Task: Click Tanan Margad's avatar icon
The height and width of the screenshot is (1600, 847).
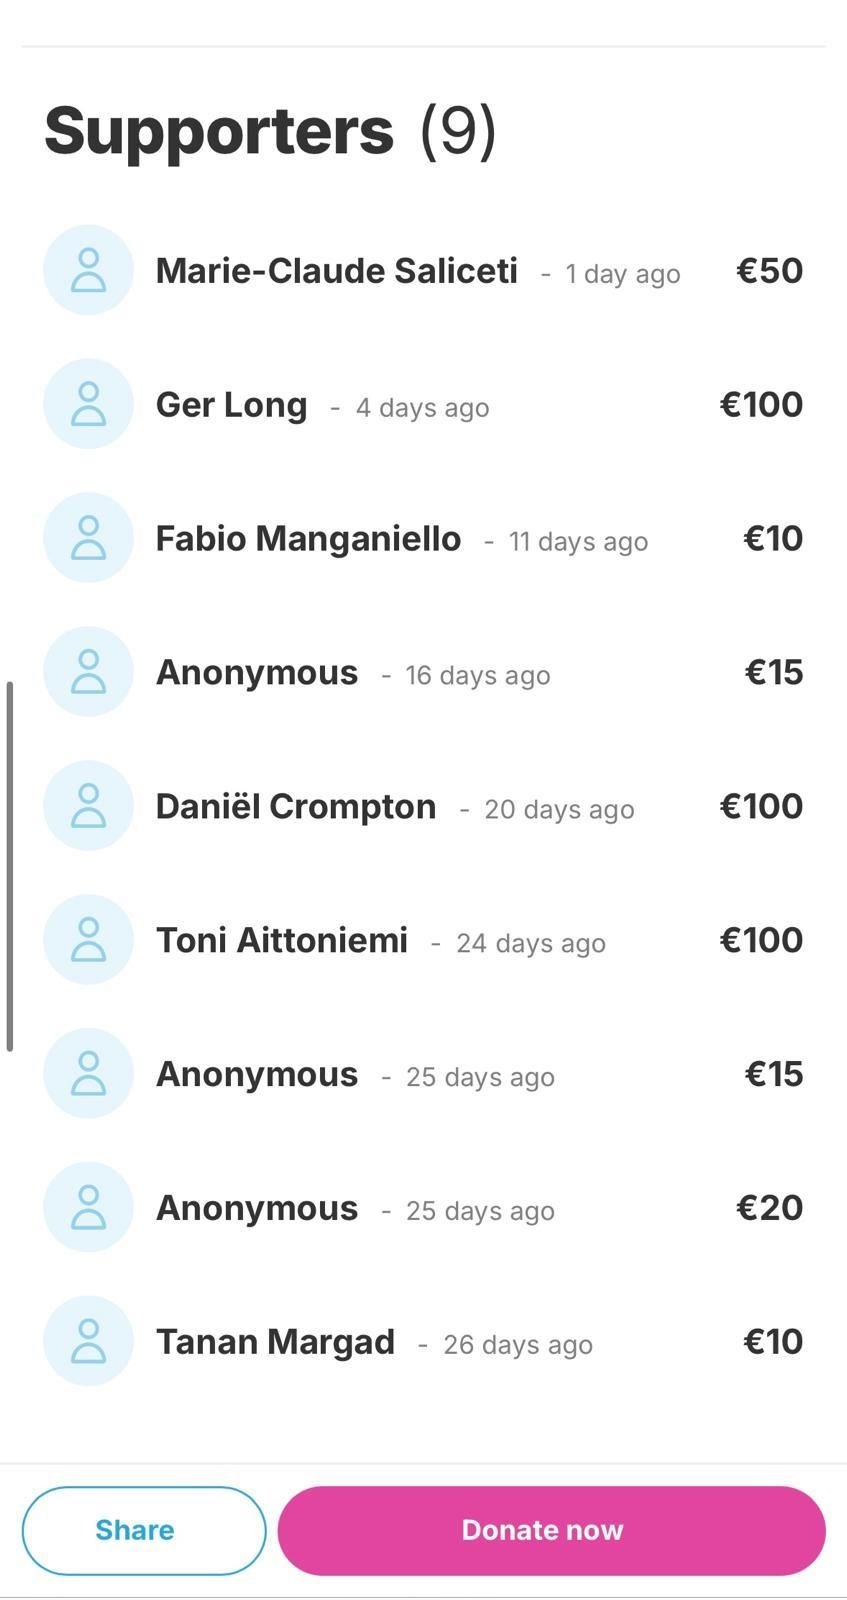Action: click(x=88, y=1341)
